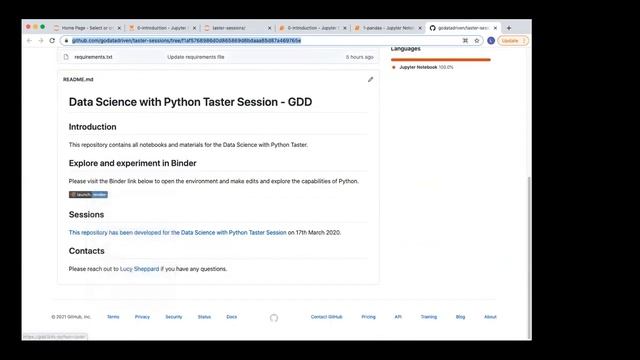Open the Data Science with Python Taster Session link
This screenshot has height=360, width=640.
[178, 233]
